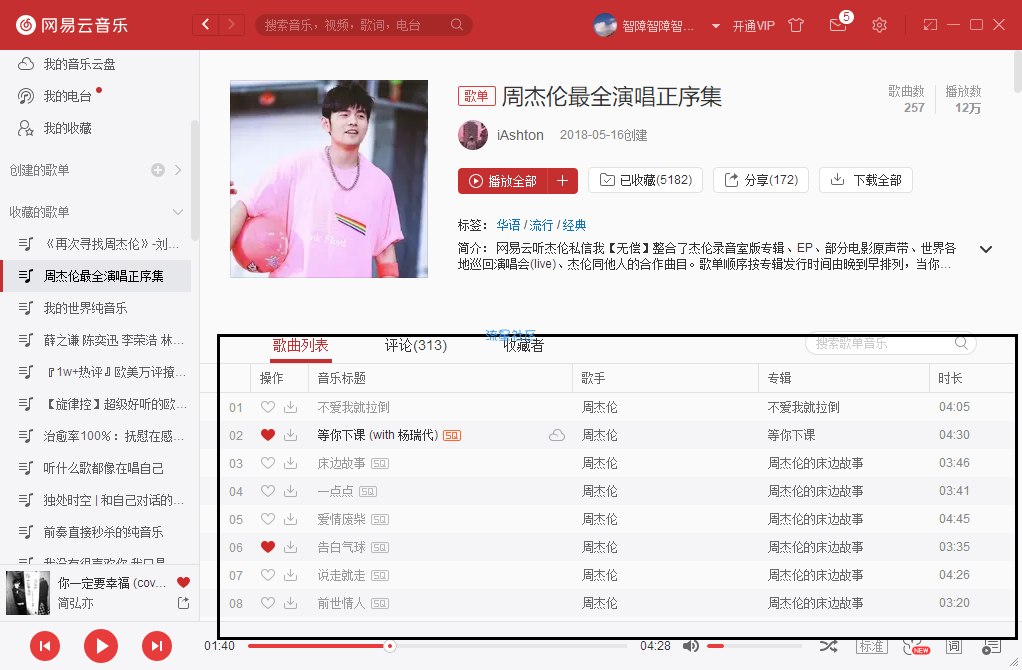This screenshot has width=1022, height=670.
Task: Focus the 搜索歌单音乐 search field
Action: point(890,343)
